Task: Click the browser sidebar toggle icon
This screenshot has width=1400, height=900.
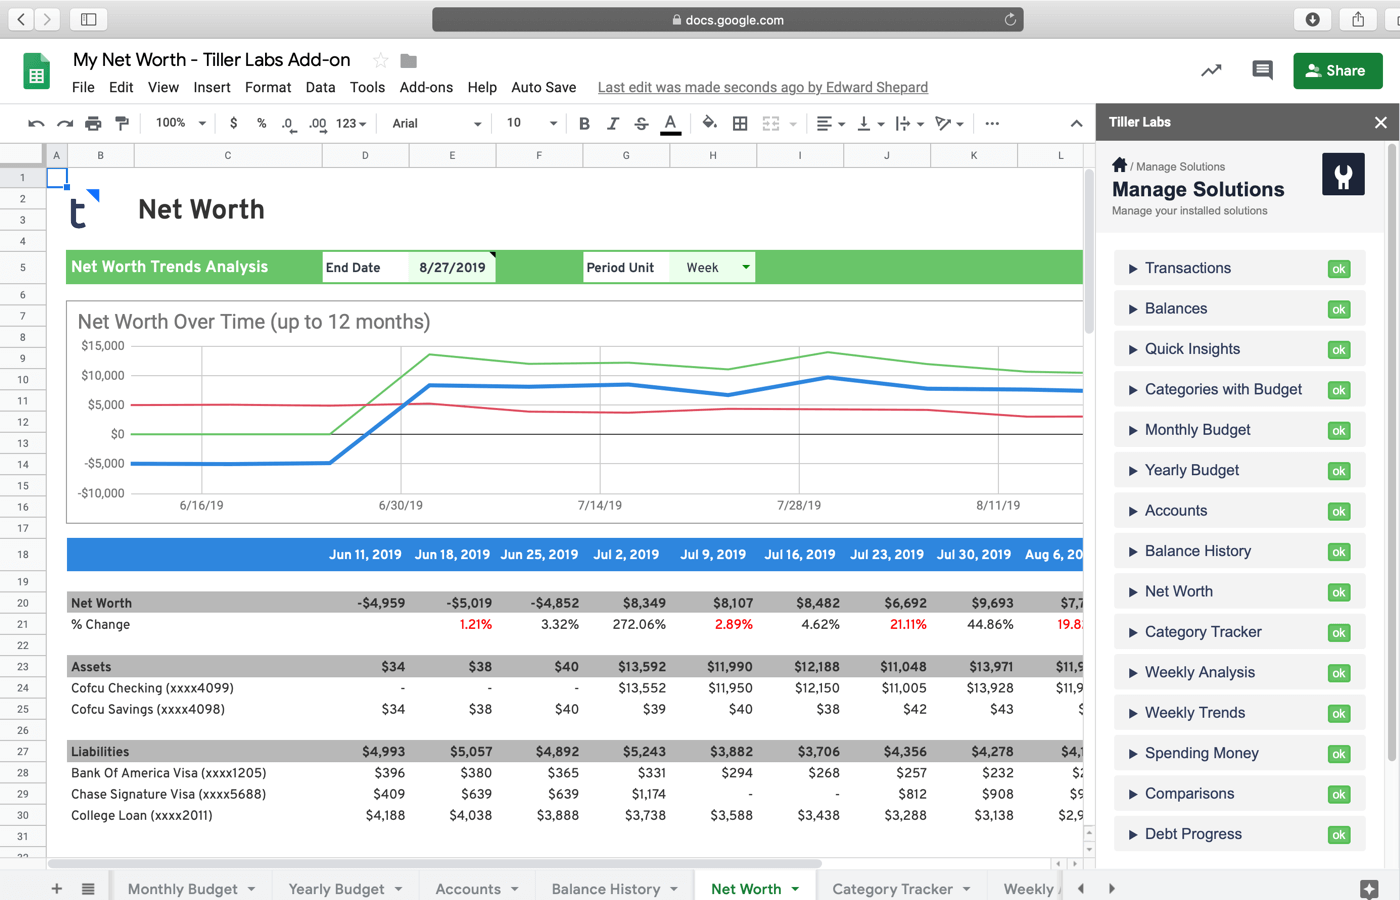Action: pos(88,19)
